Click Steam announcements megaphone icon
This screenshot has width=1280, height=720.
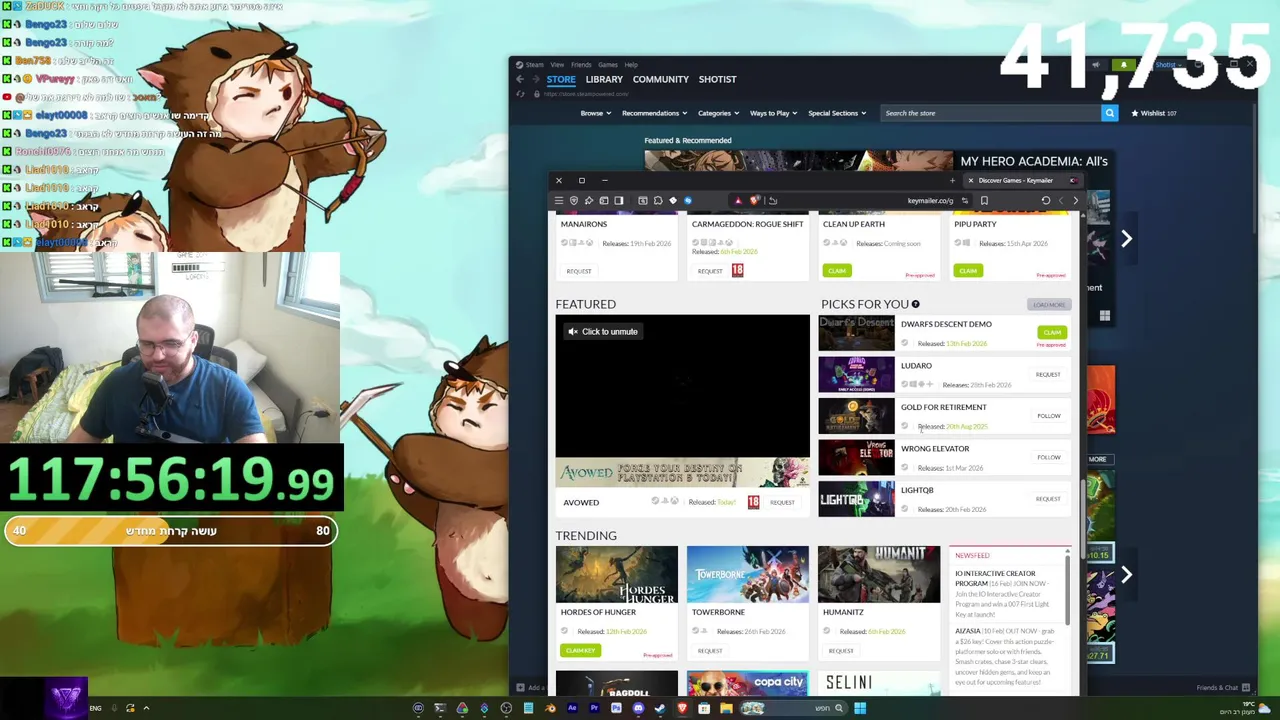pyautogui.click(x=1096, y=65)
